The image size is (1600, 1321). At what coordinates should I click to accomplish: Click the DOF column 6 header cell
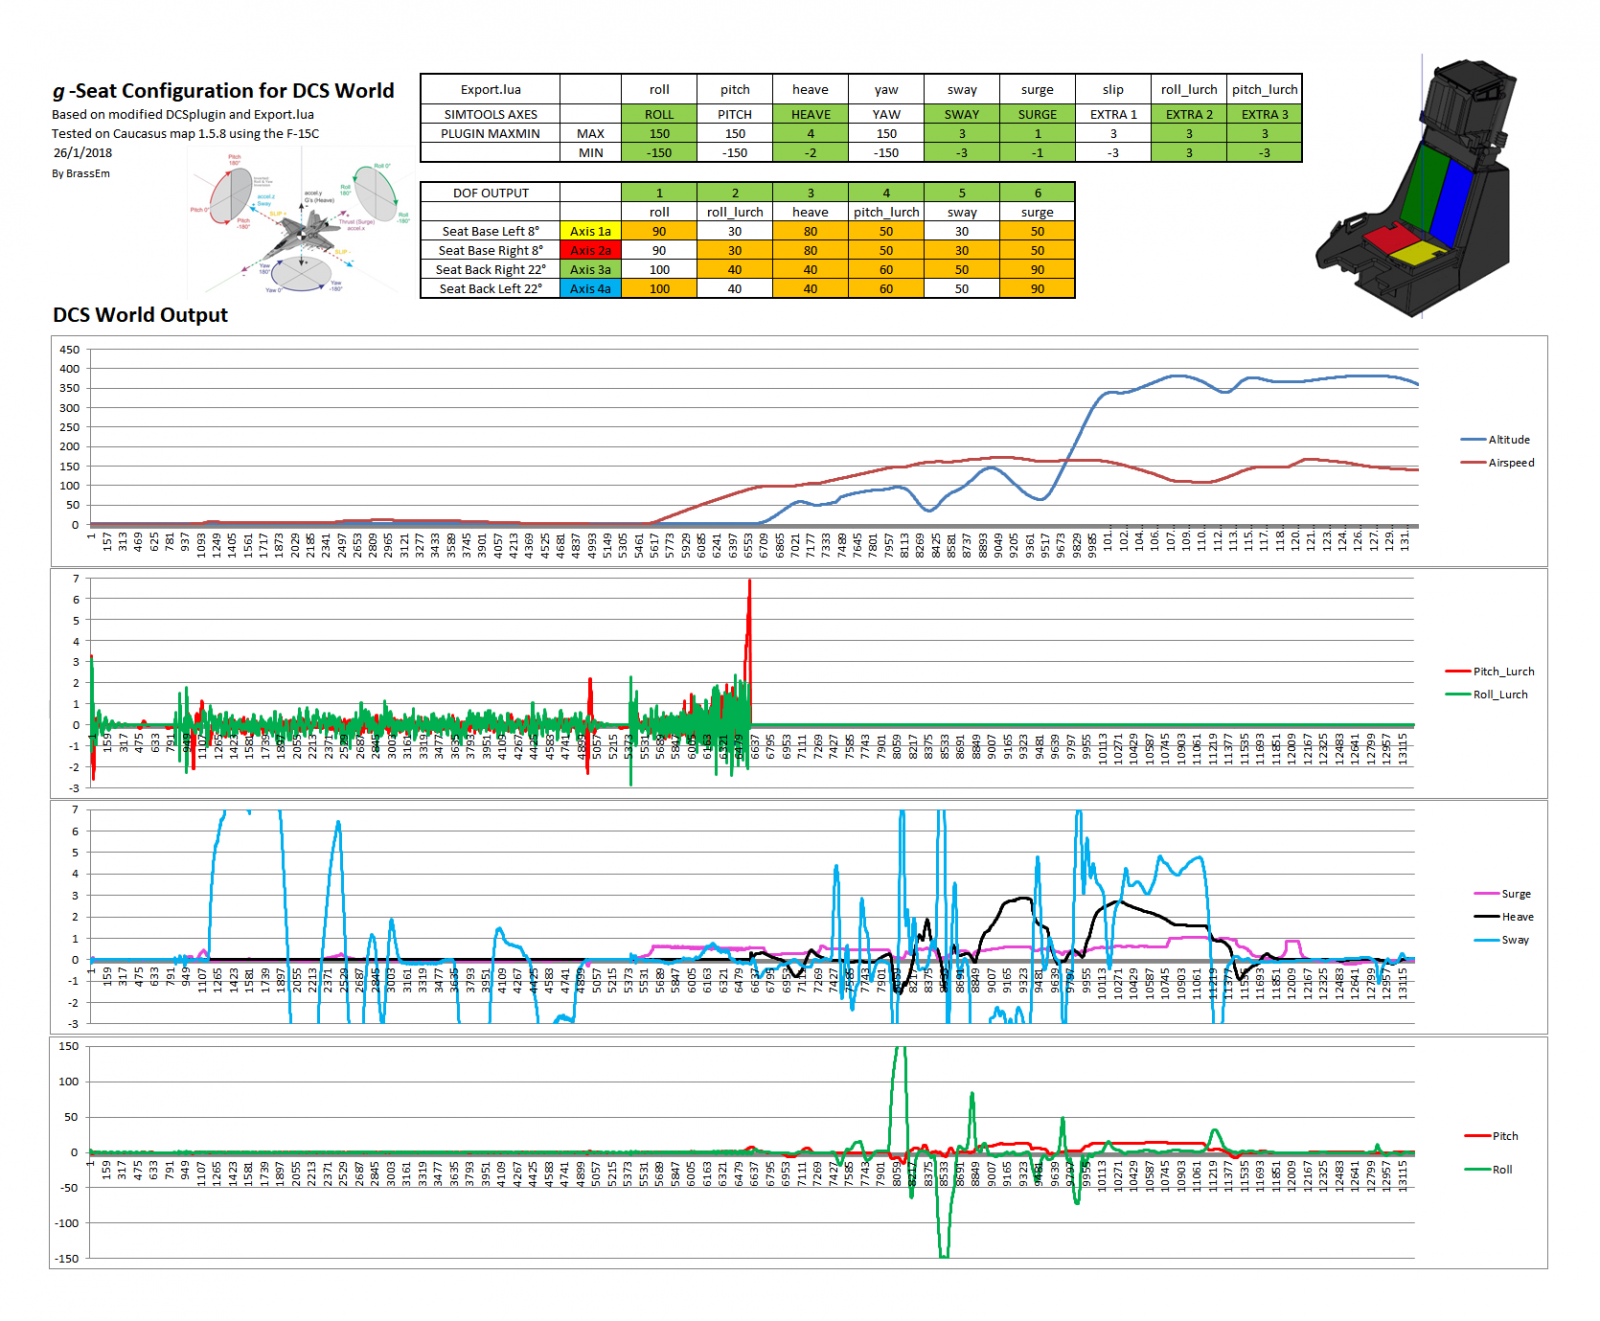click(1038, 193)
